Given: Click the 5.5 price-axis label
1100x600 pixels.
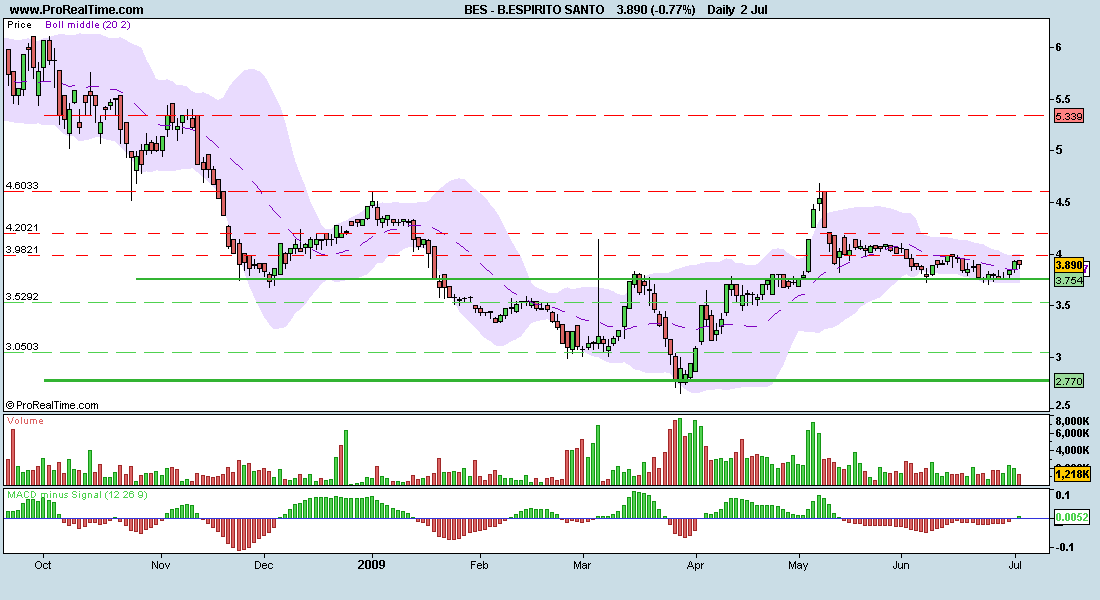Looking at the screenshot, I should 1063,100.
